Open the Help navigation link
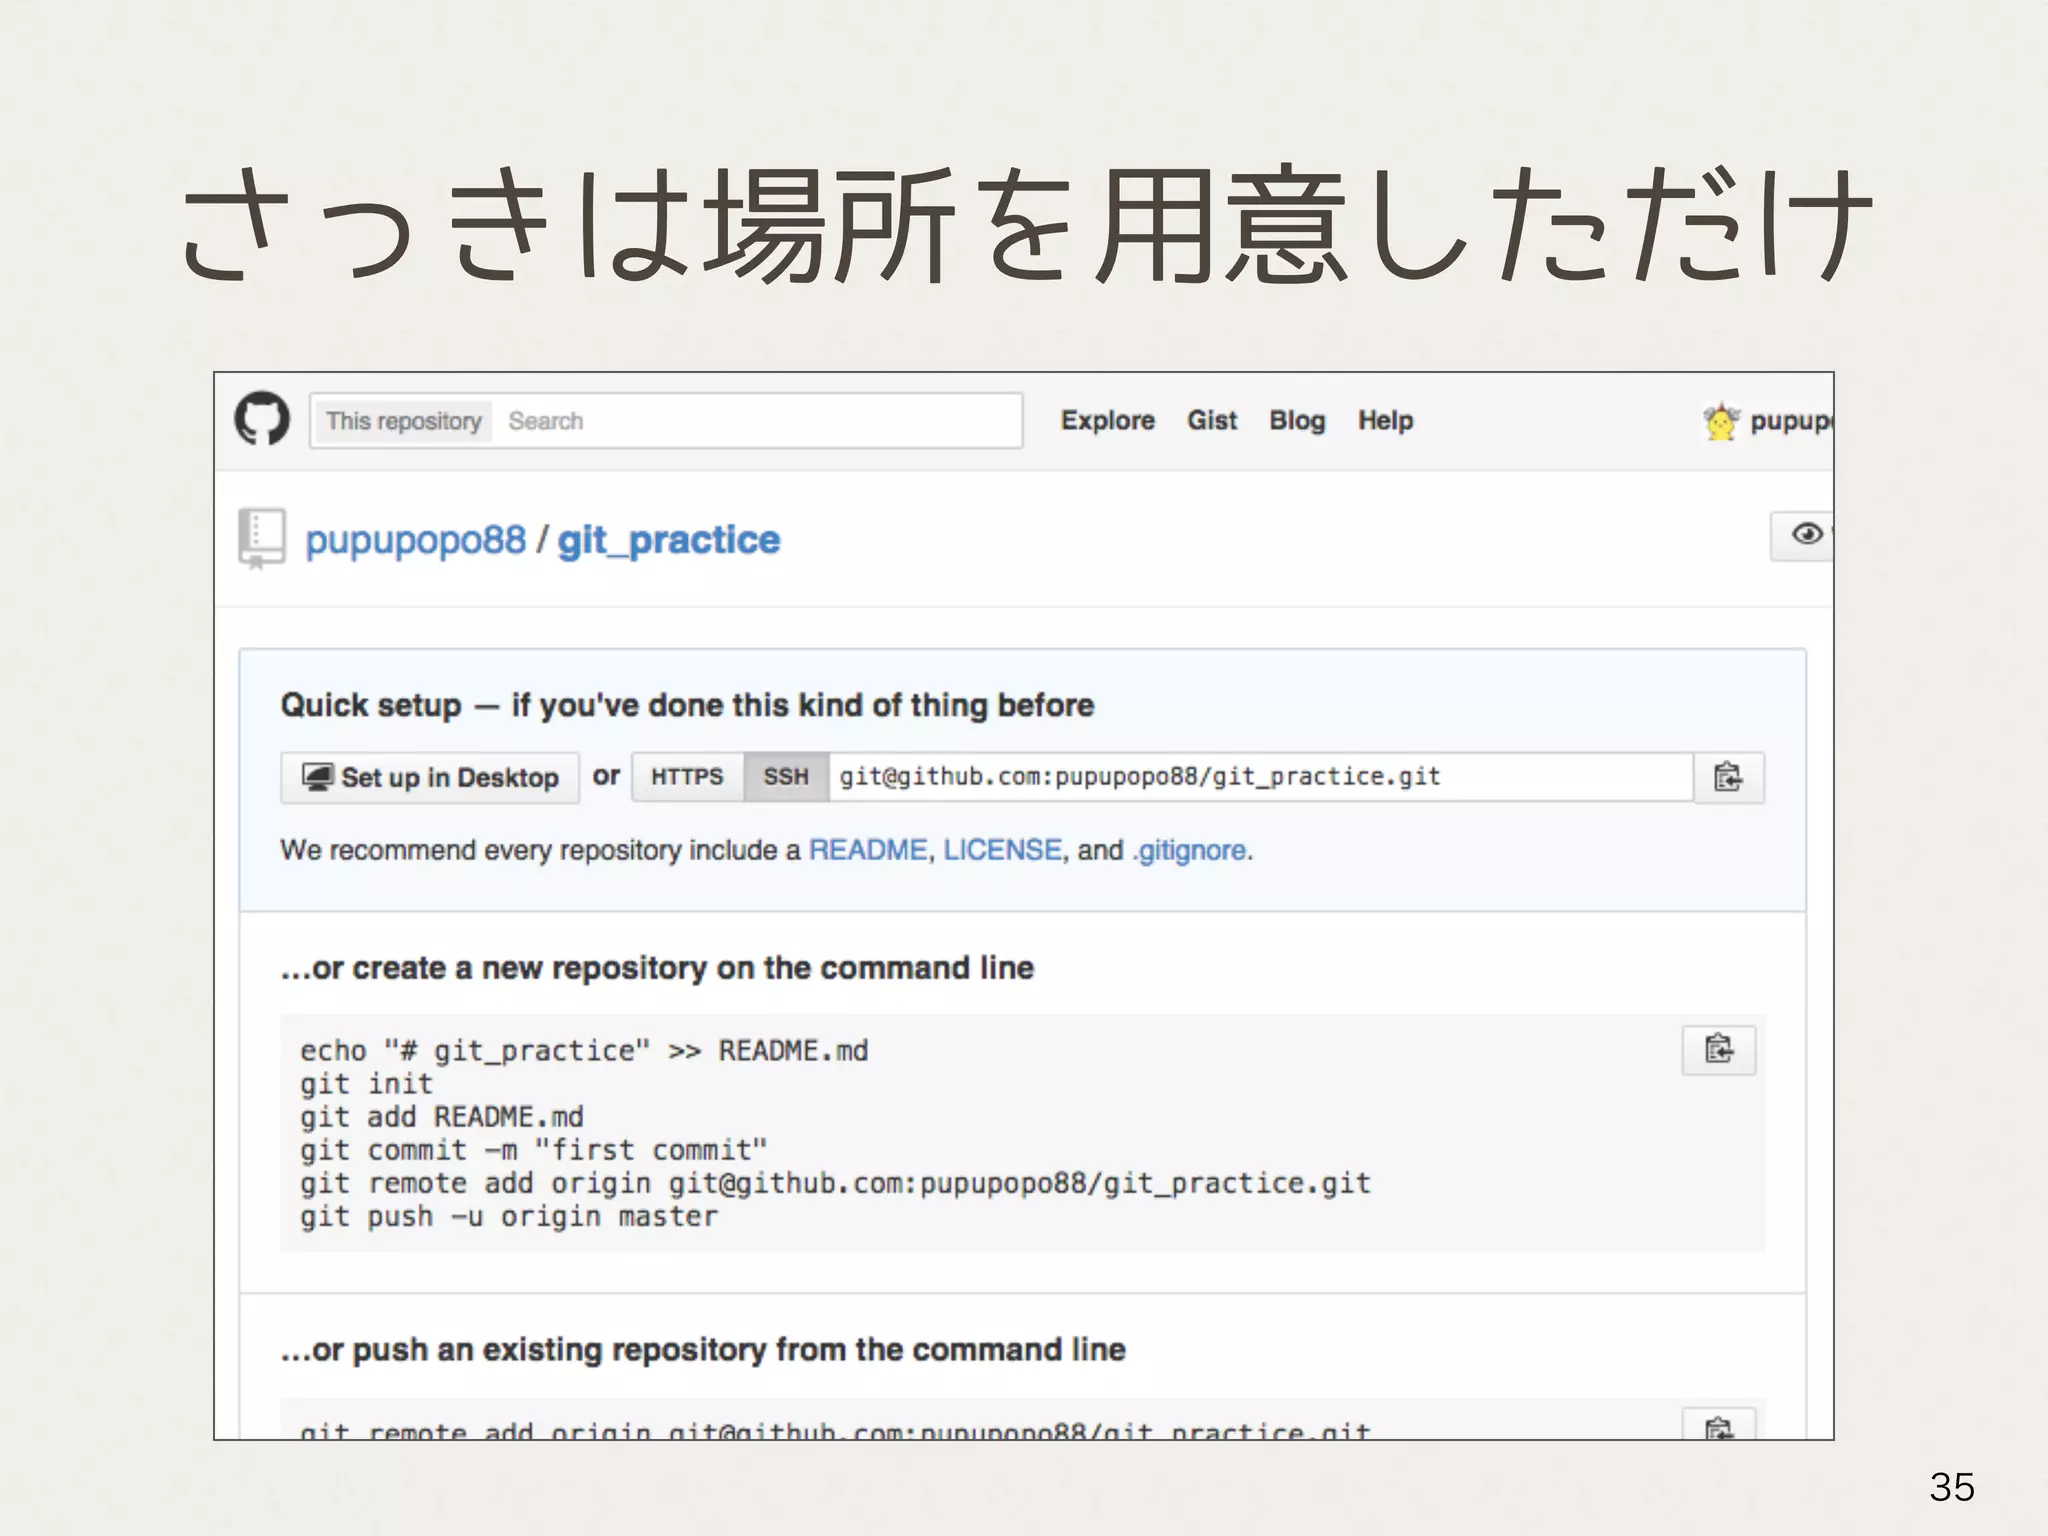Screen dimensions: 2048x1536 pyautogui.click(x=1384, y=421)
